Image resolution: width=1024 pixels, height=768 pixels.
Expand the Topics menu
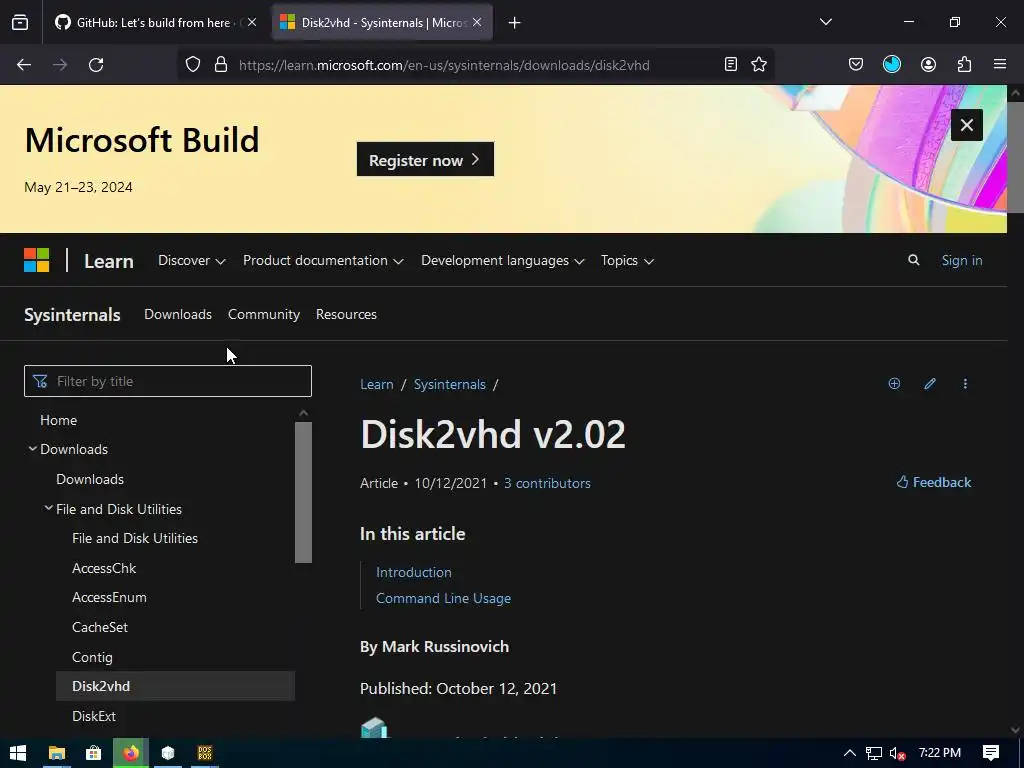tap(627, 261)
